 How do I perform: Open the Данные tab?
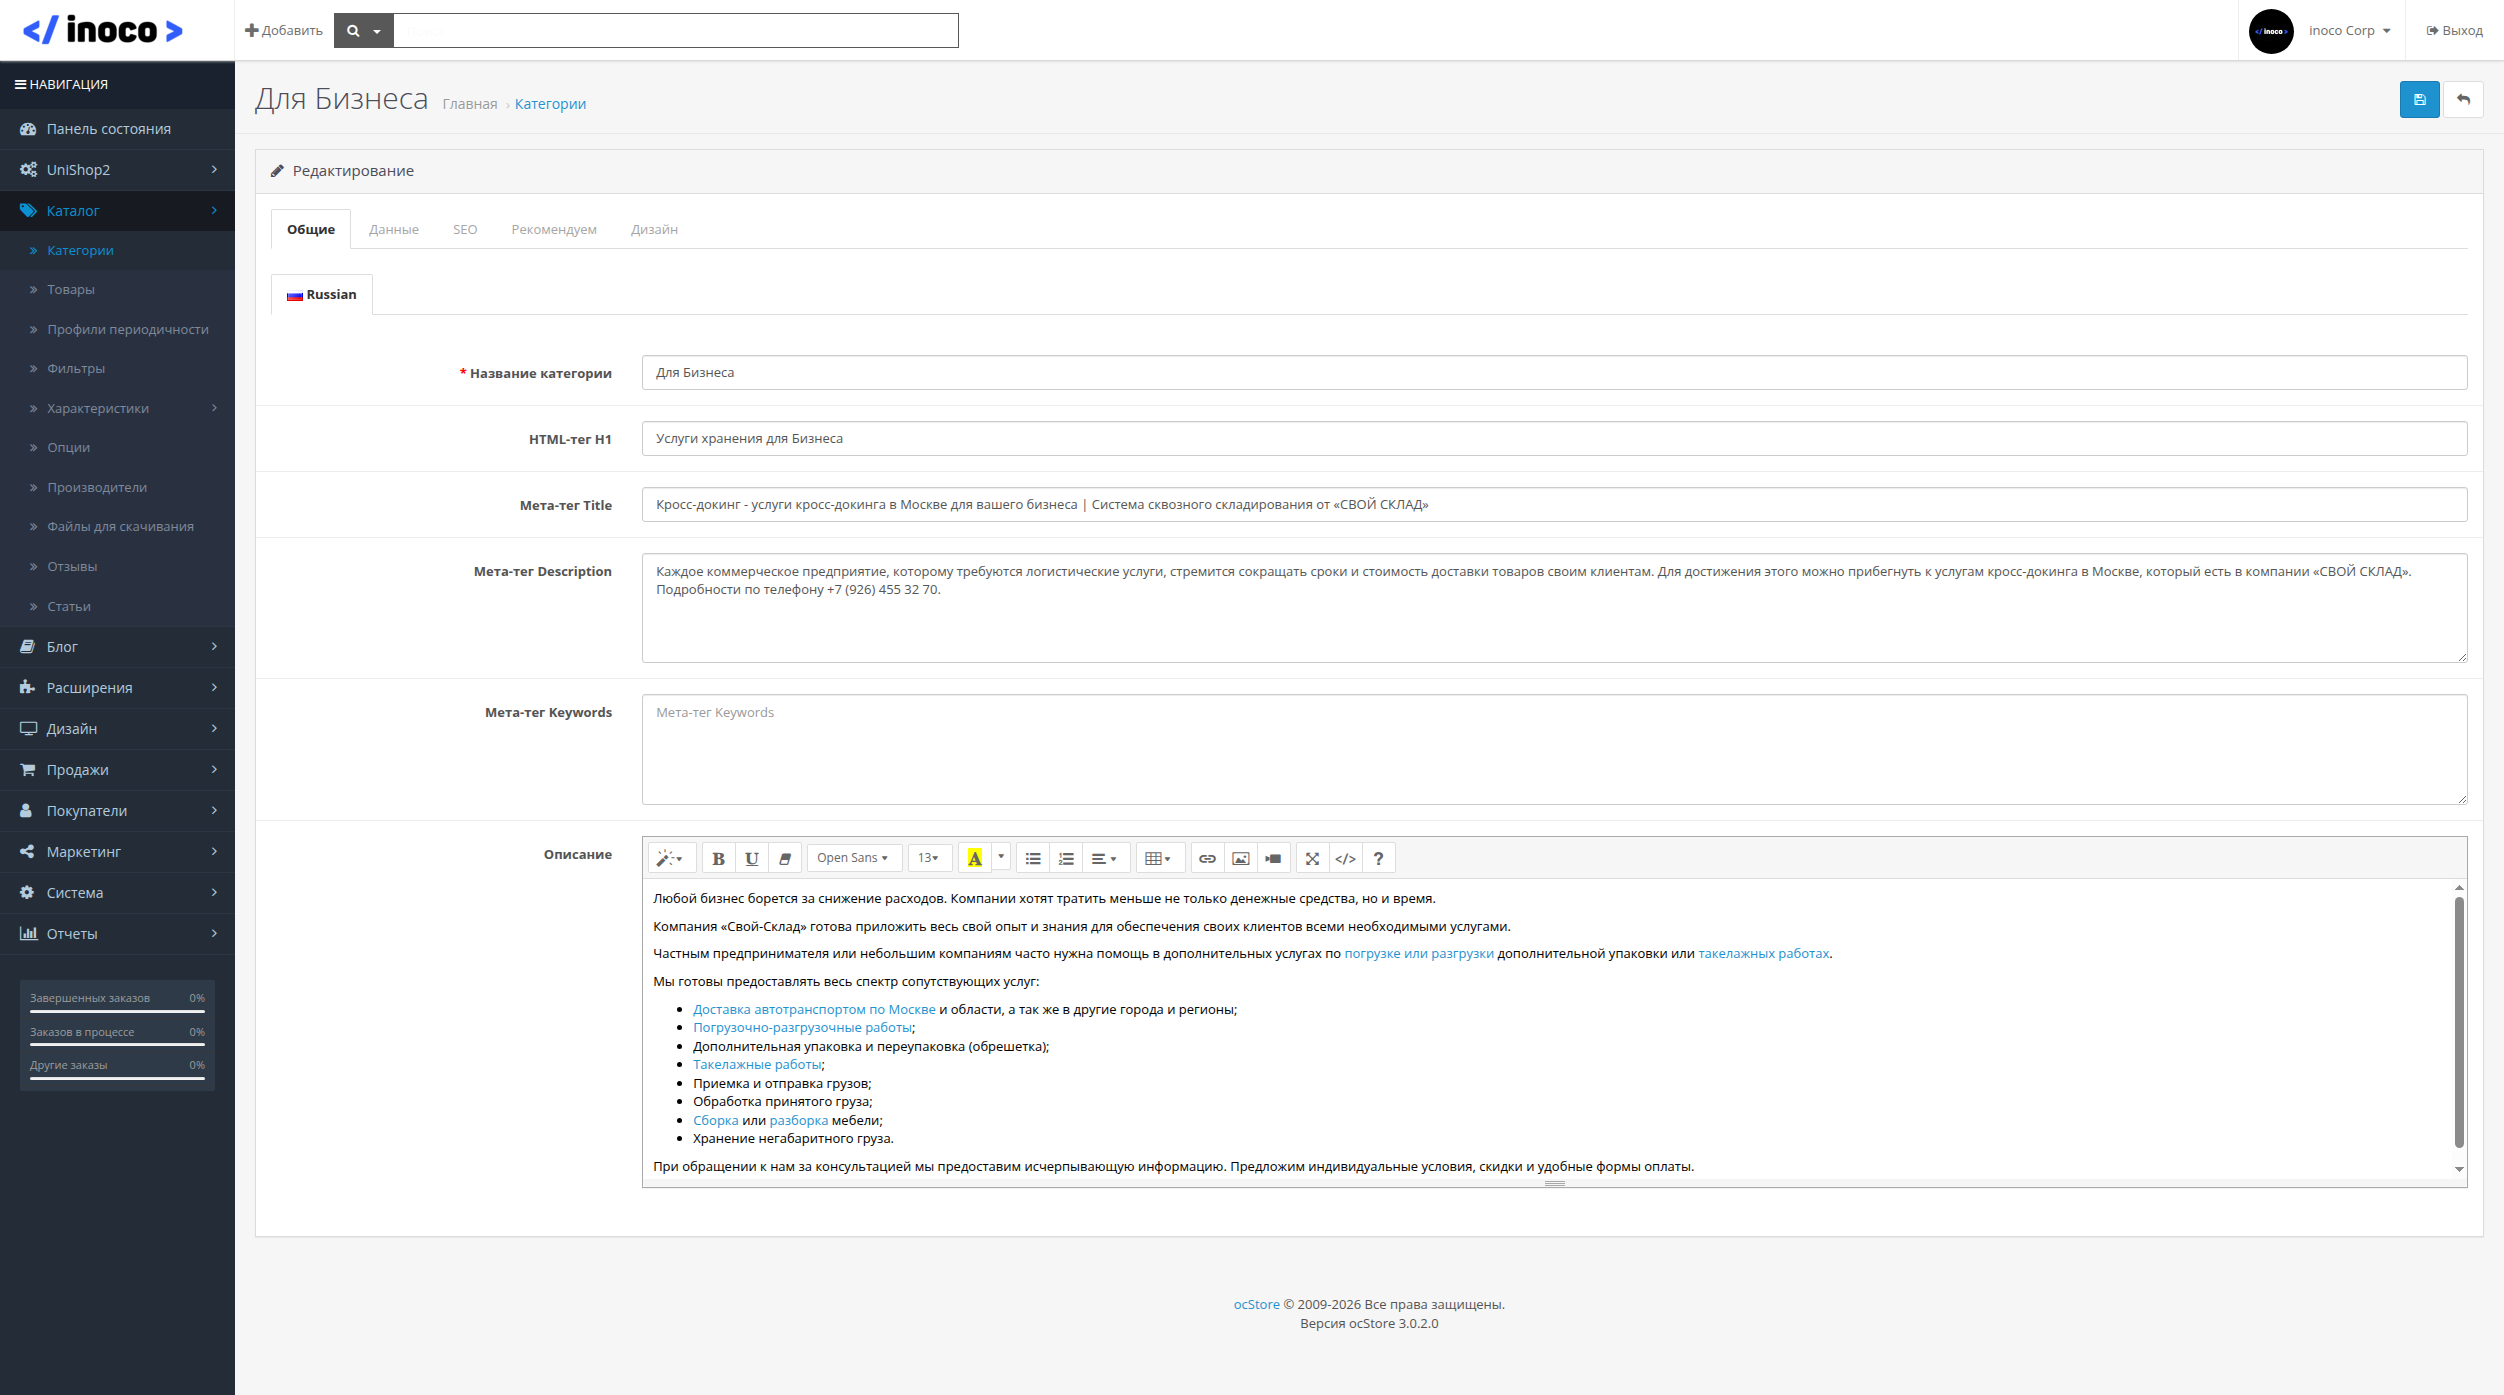[394, 230]
